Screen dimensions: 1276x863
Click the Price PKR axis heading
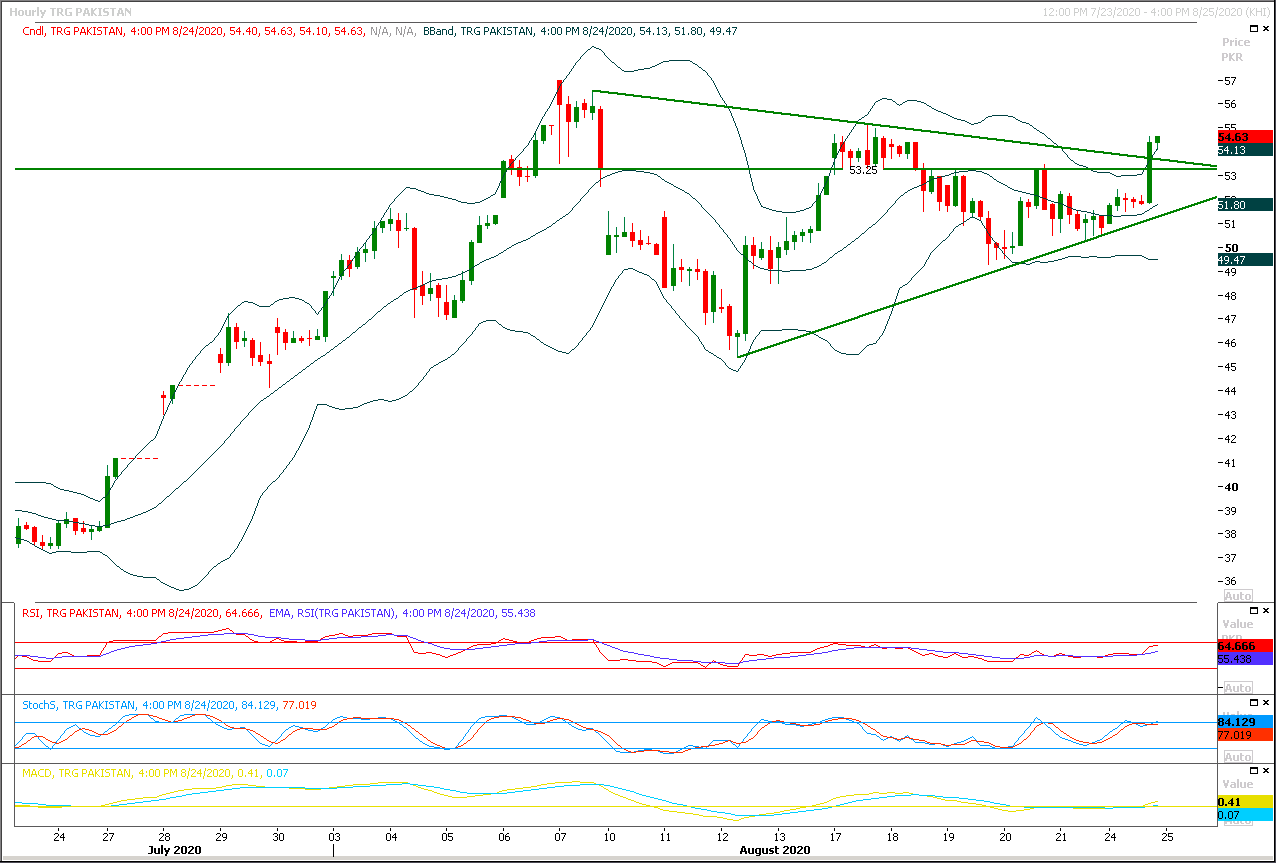point(1236,50)
